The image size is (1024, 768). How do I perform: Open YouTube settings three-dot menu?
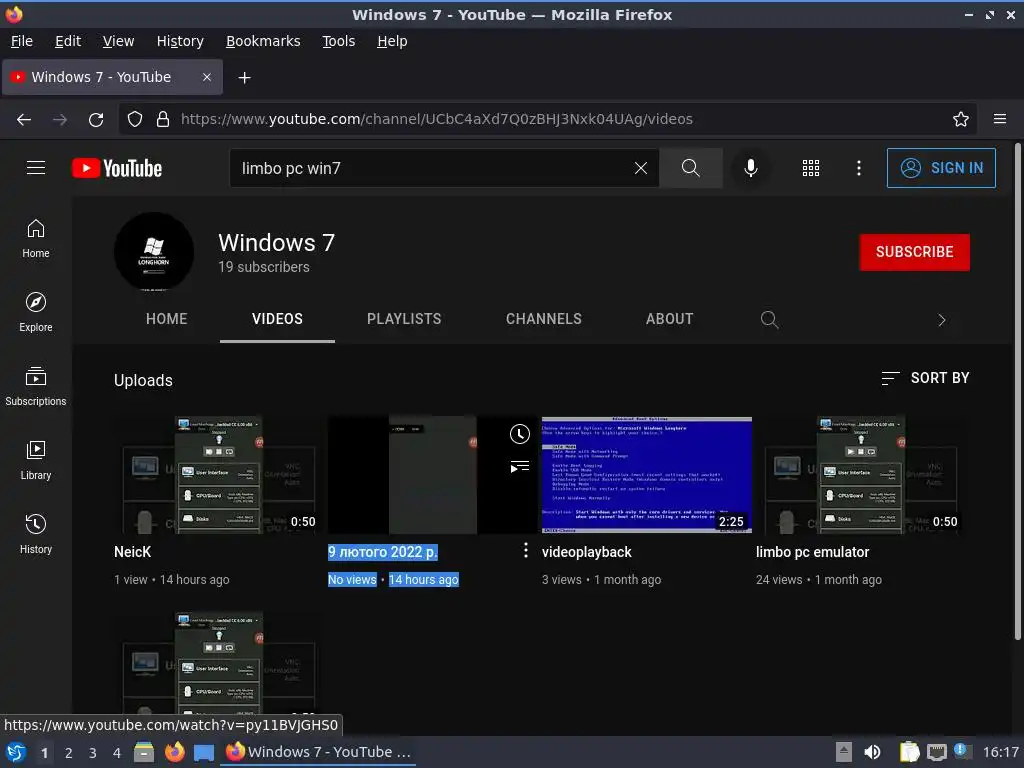click(858, 168)
